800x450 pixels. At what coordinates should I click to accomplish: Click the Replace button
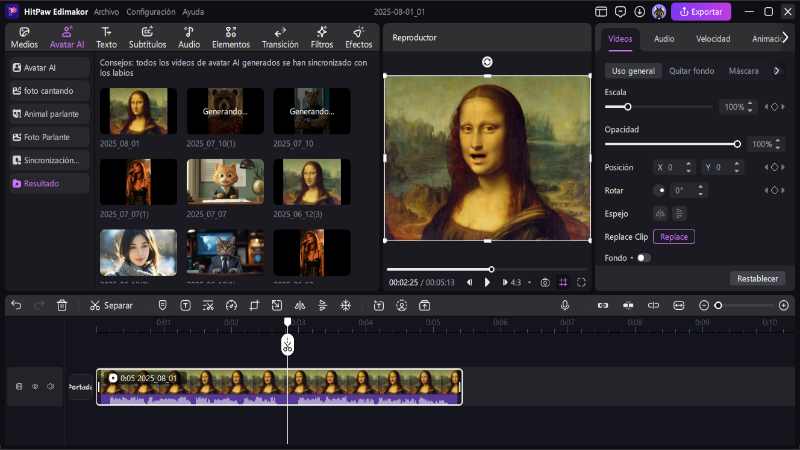673,237
